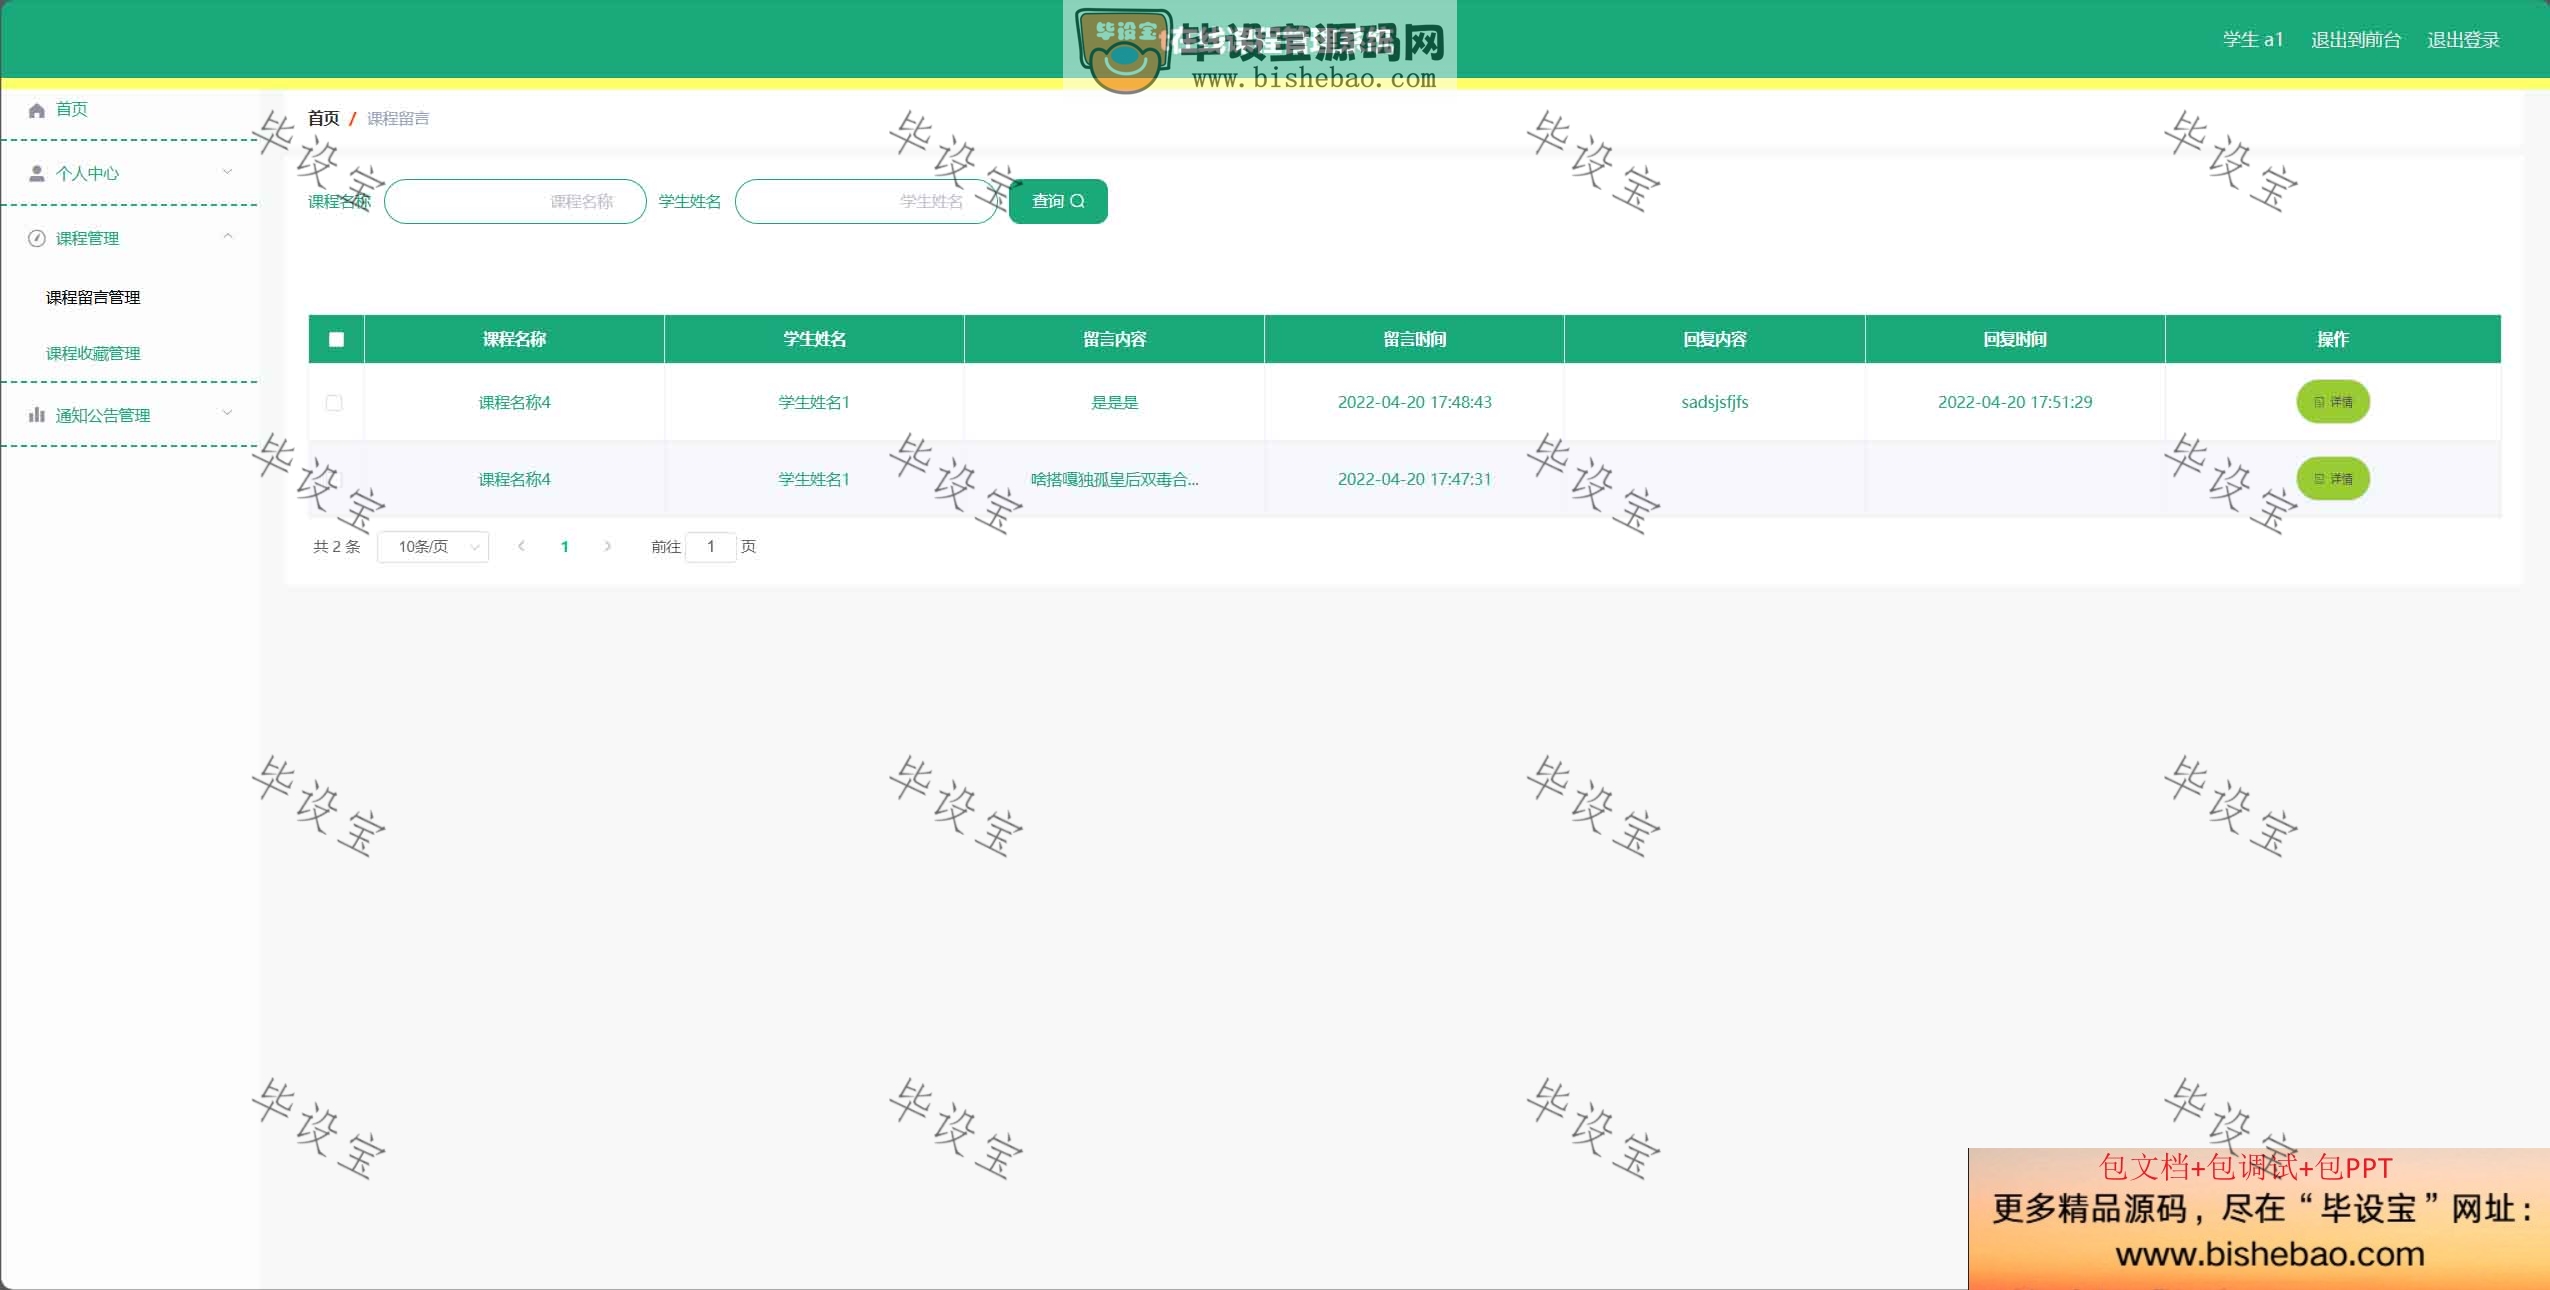Screen dimensions: 2550x1290
Task: Click the truncated 啥搭嘎独孤皇后 message cell
Action: click(x=1114, y=480)
